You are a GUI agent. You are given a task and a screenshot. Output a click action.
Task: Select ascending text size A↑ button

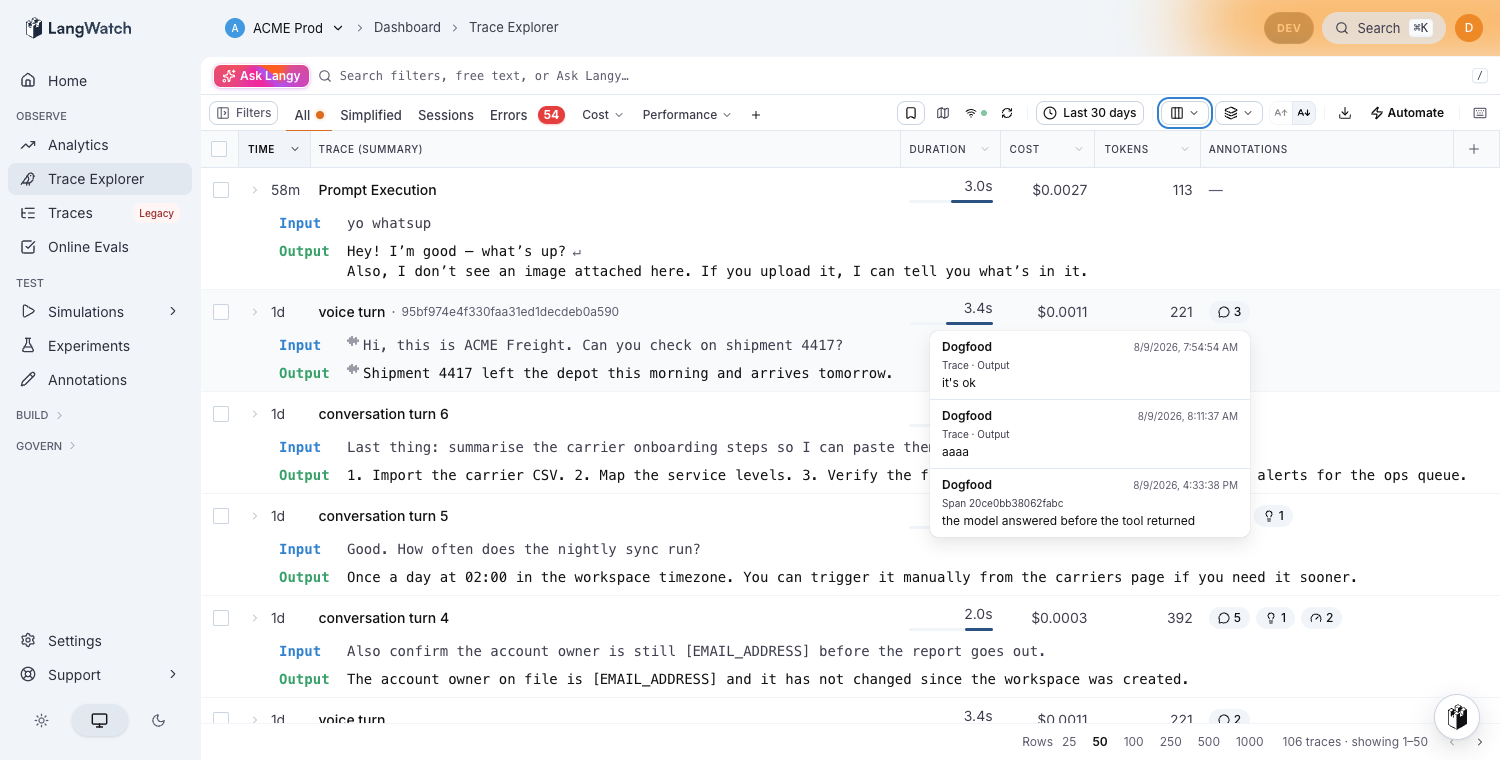pos(1280,113)
